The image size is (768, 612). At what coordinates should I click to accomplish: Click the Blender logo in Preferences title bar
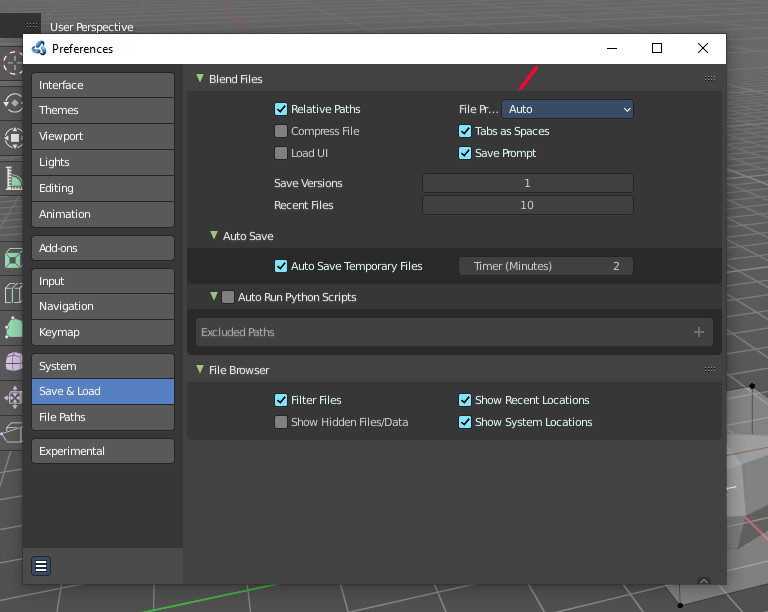(x=39, y=48)
